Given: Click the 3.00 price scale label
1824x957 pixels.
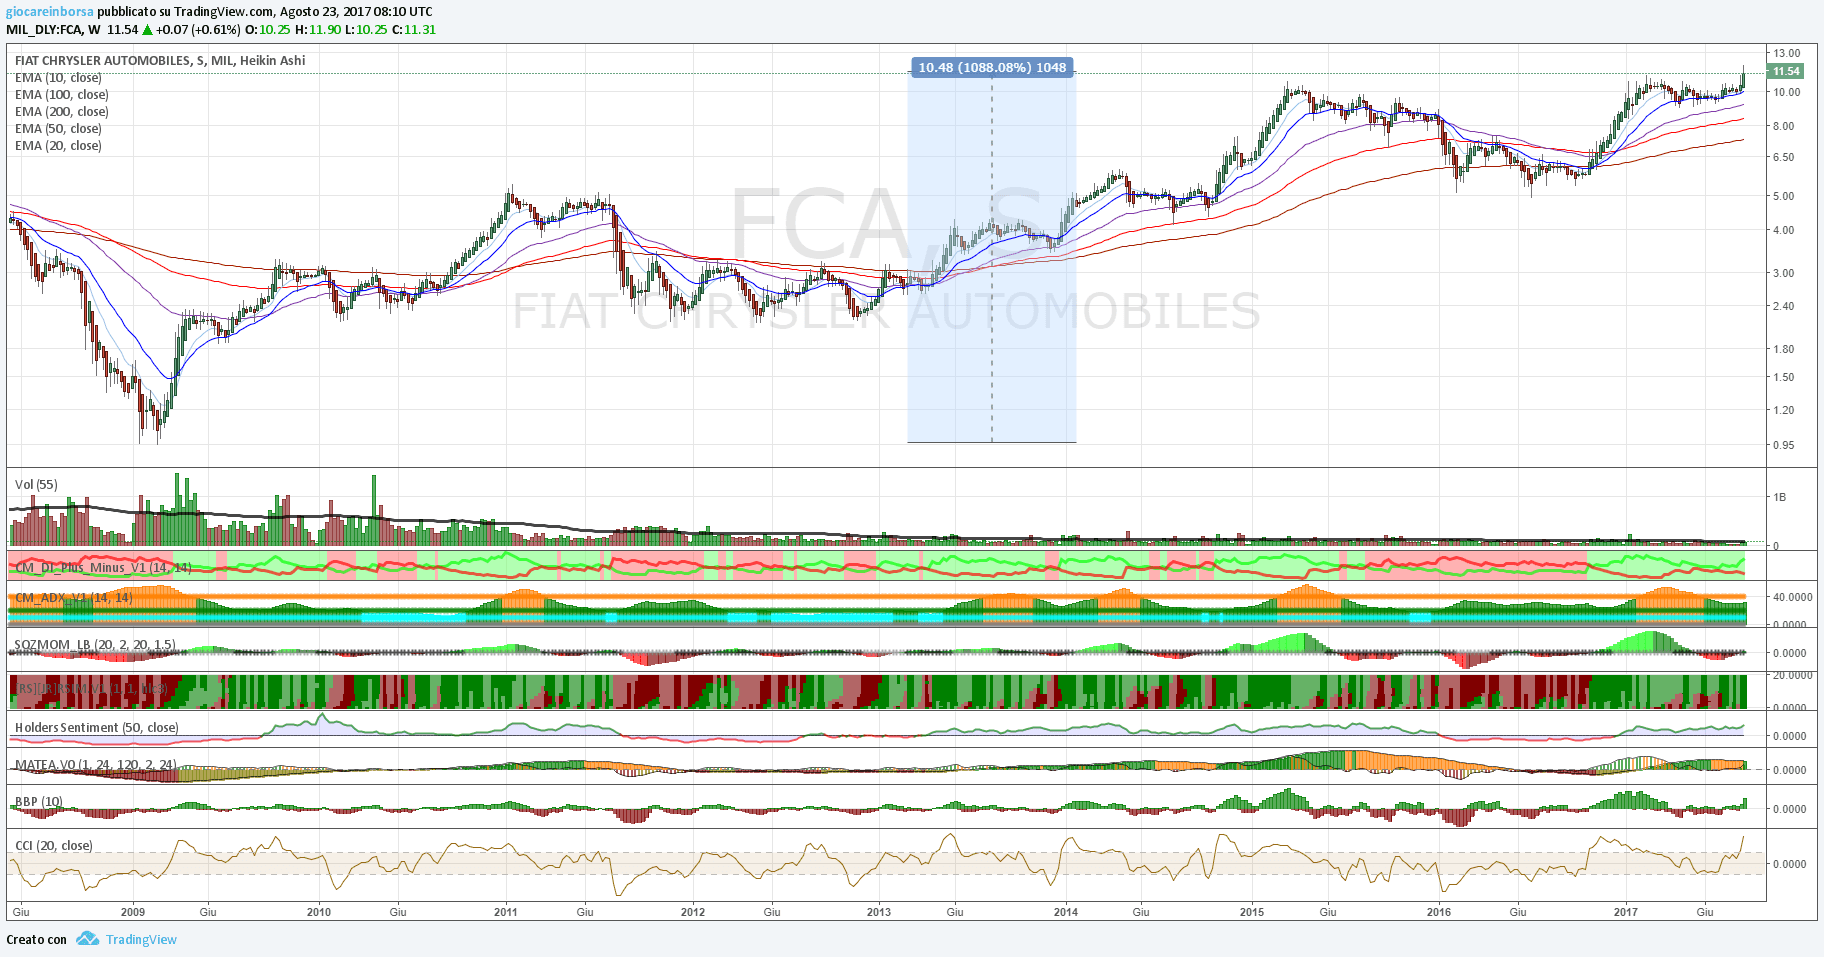Looking at the screenshot, I should pyautogui.click(x=1783, y=272).
